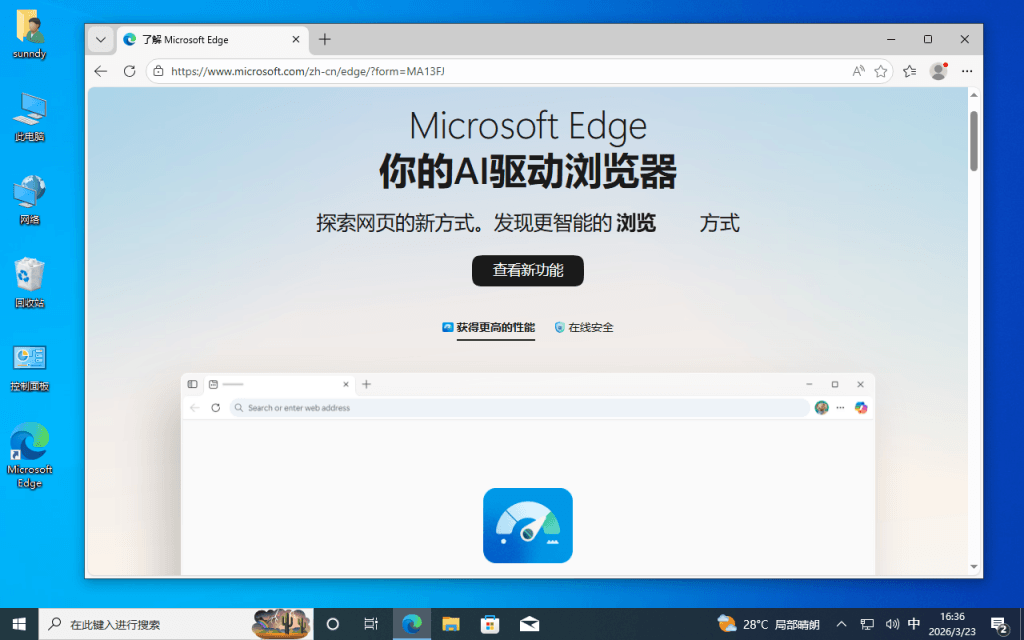Image resolution: width=1024 pixels, height=640 pixels.
Task: Open the Windows Start menu
Action: click(19, 624)
